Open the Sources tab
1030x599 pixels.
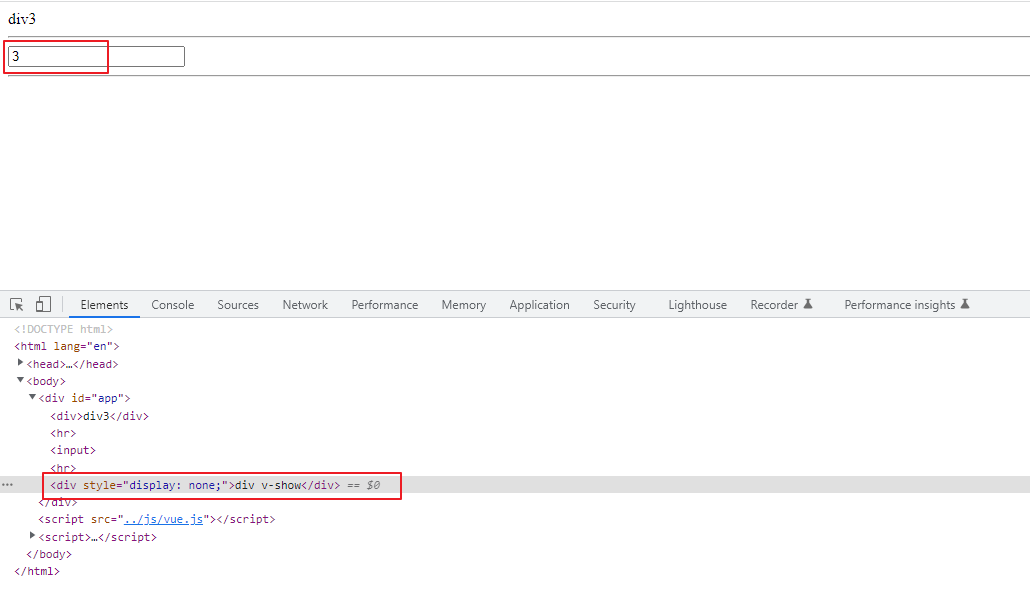click(237, 305)
